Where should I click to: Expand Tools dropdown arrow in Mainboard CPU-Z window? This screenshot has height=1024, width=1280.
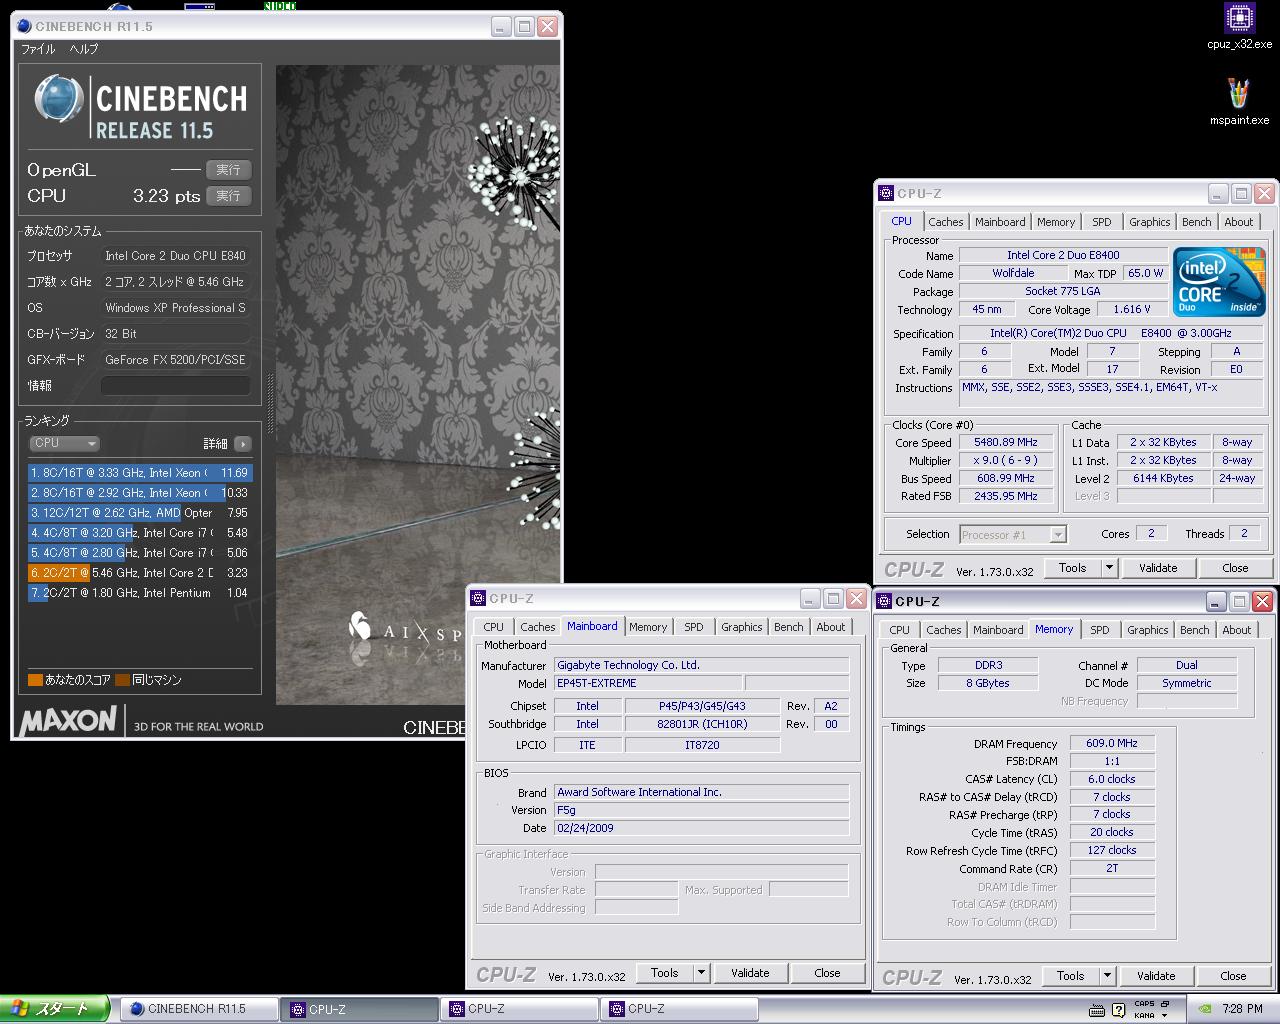point(701,973)
